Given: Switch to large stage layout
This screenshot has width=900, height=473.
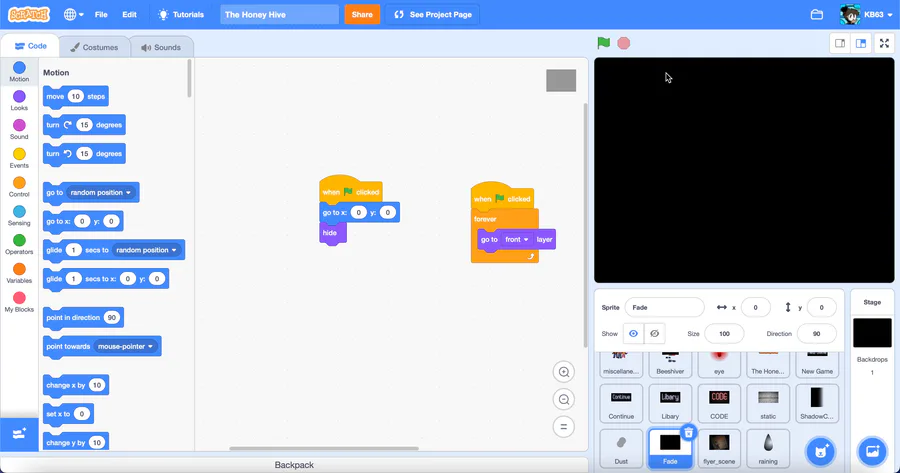Looking at the screenshot, I should click(x=861, y=43).
